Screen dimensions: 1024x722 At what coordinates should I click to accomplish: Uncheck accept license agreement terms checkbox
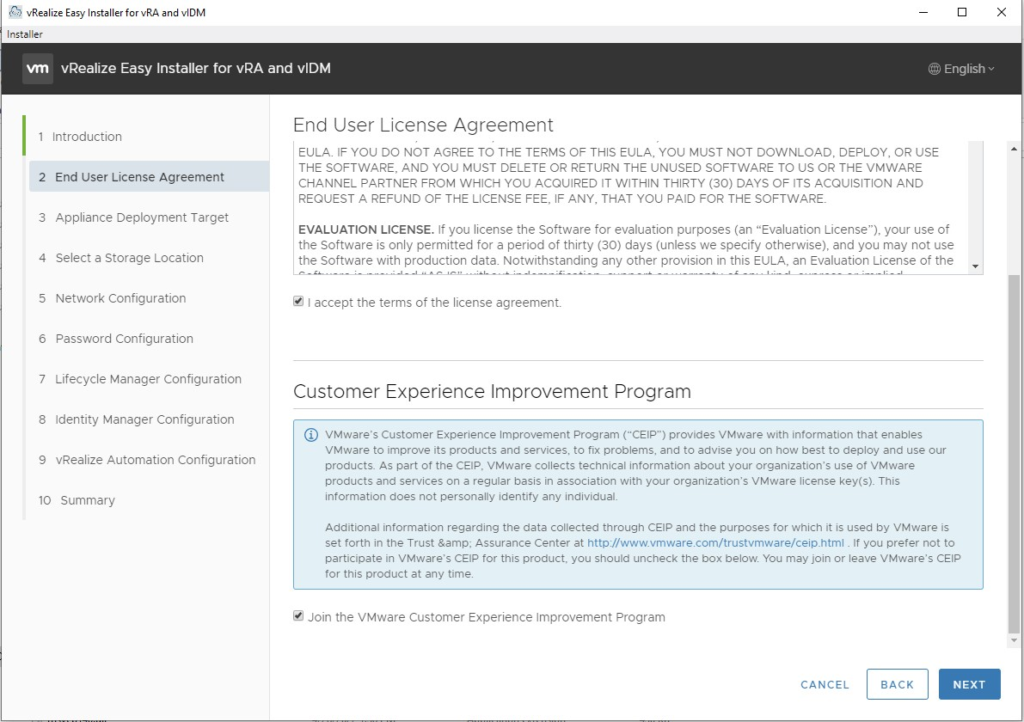[x=298, y=301]
